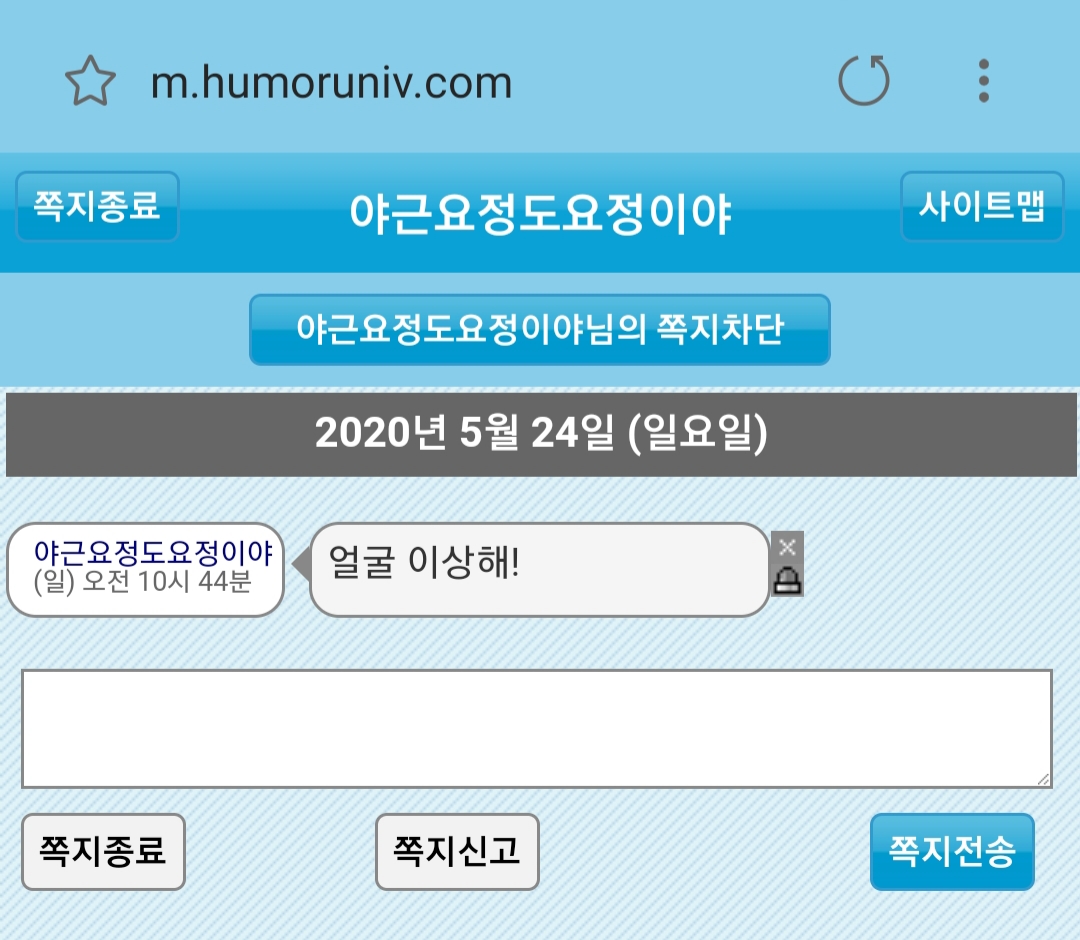This screenshot has height=940, width=1080.
Task: Reload the page using the refresh icon
Action: pos(864,81)
